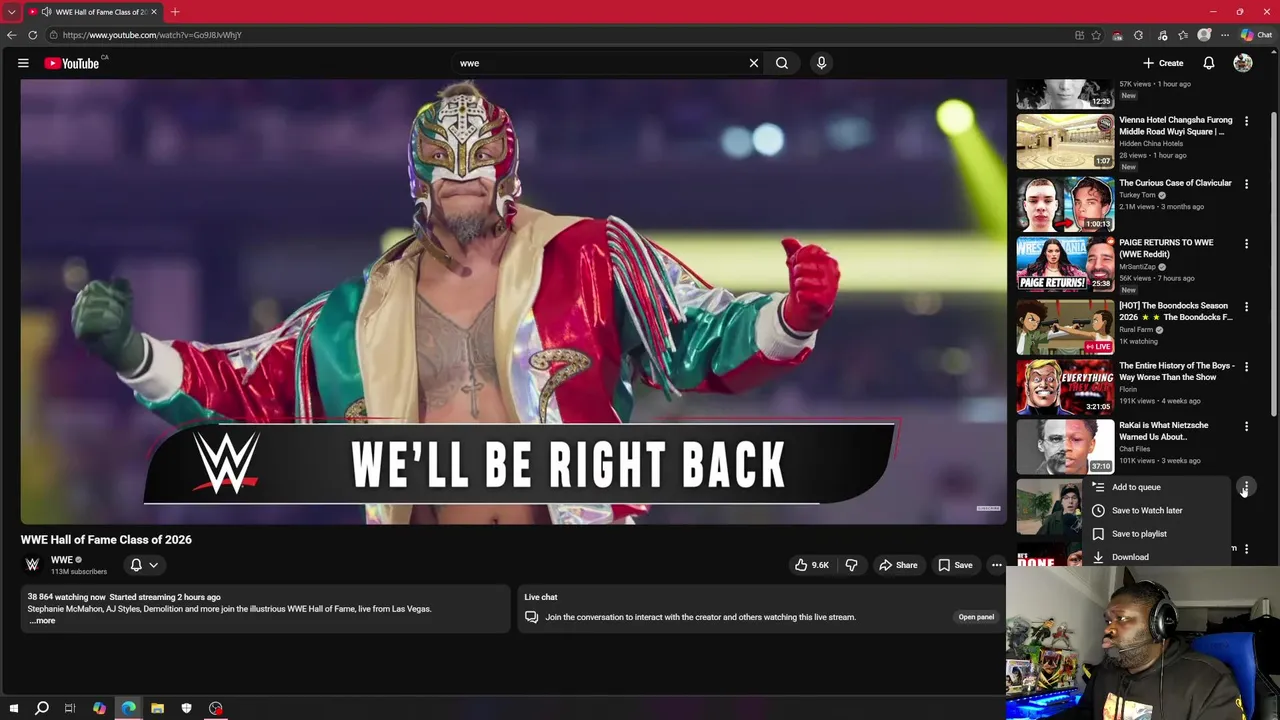1280x720 pixels.
Task: Expand notification options chevron next to bell
Action: pos(154,565)
